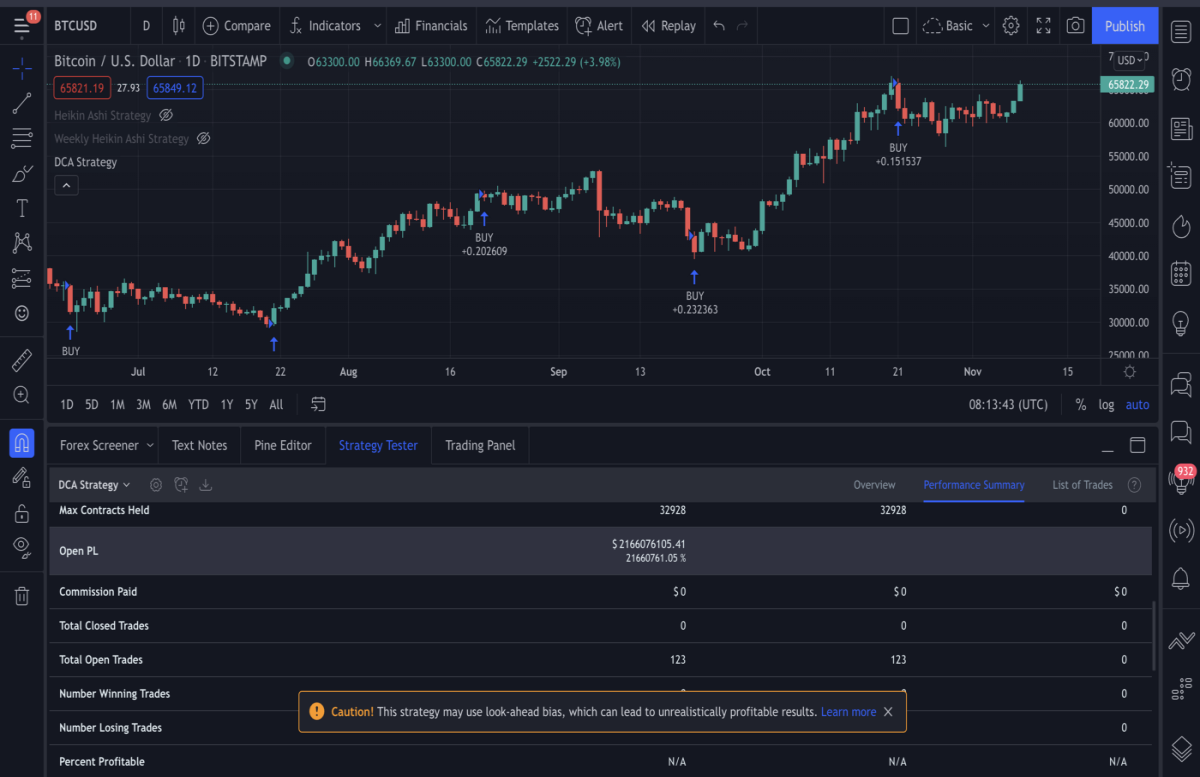This screenshot has height=777, width=1200.
Task: Redo the chart action
Action: pos(742,26)
